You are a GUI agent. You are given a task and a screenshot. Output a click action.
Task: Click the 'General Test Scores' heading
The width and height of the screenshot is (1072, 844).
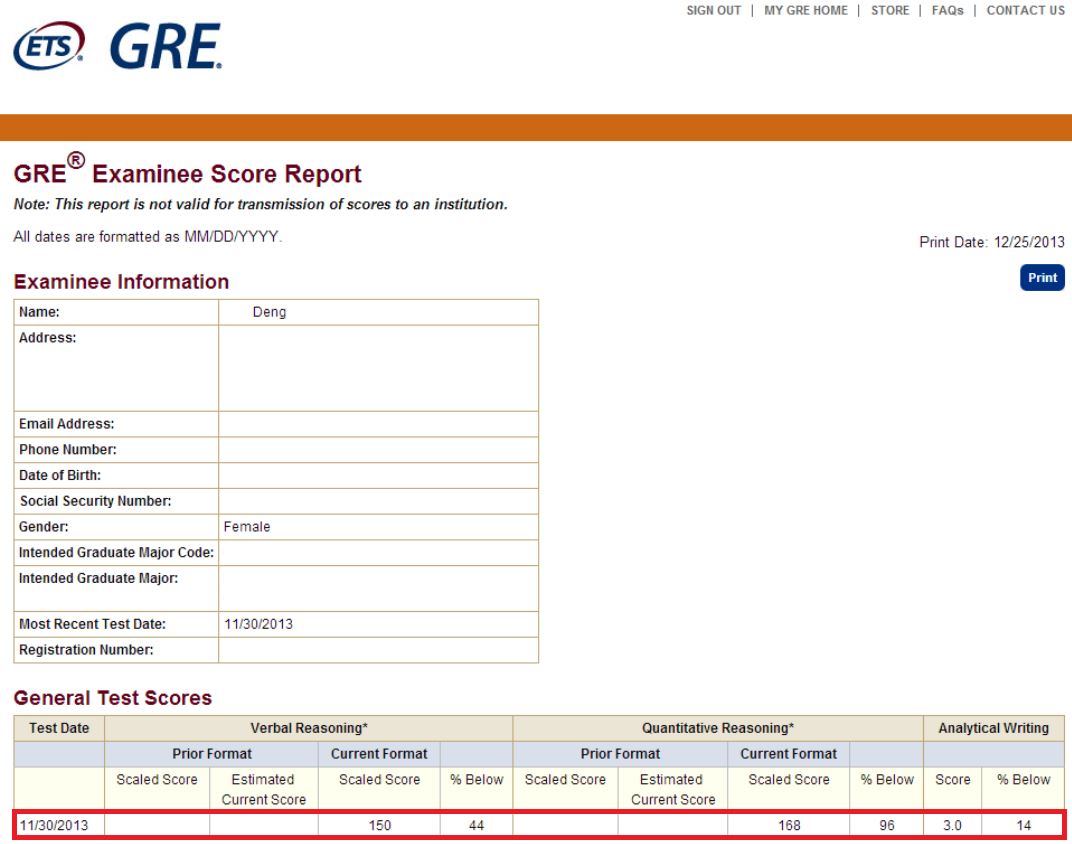click(x=113, y=698)
